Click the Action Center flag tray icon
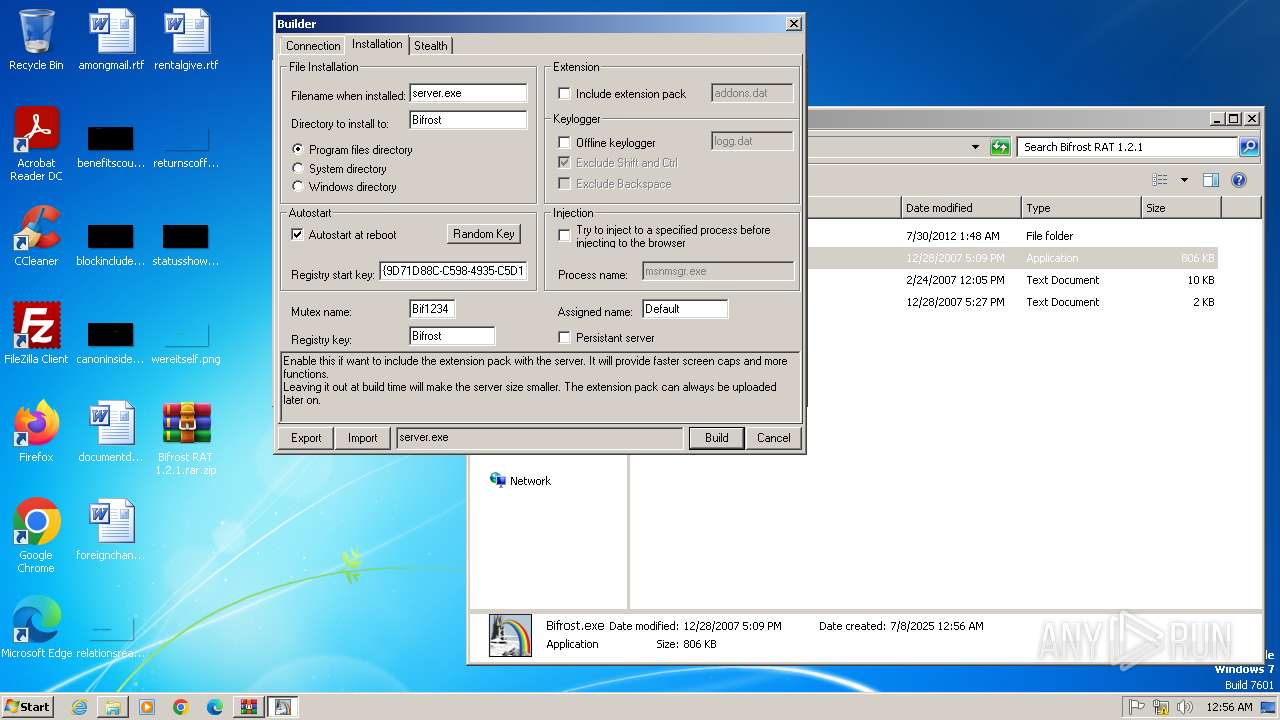1280x720 pixels. (x=1137, y=707)
